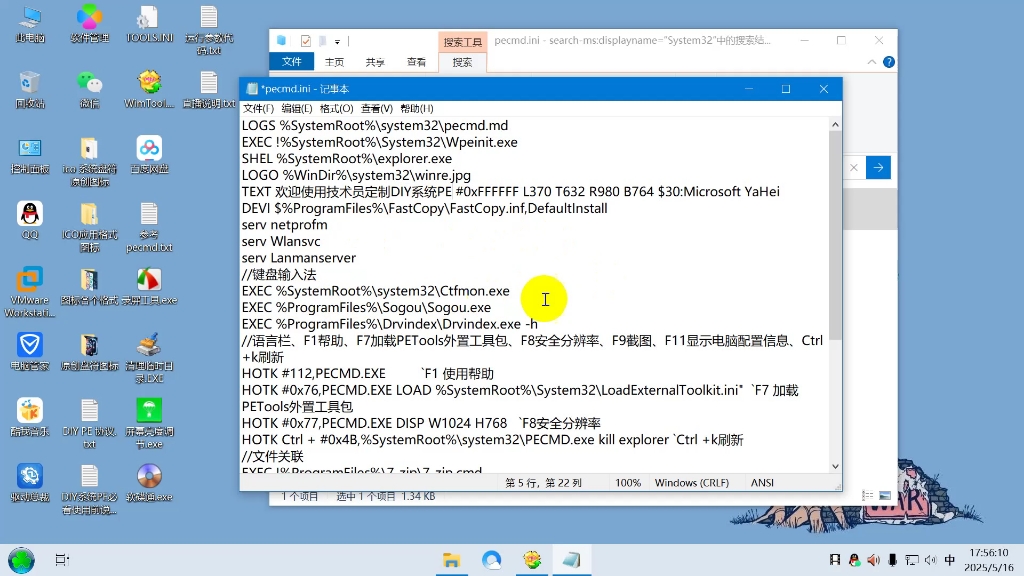The height and width of the screenshot is (576, 1024).
Task: Switch to the 主页 tab in Explorer
Action: pos(334,61)
